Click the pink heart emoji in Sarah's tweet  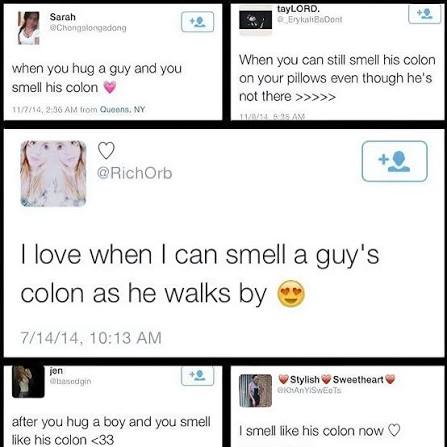(110, 87)
